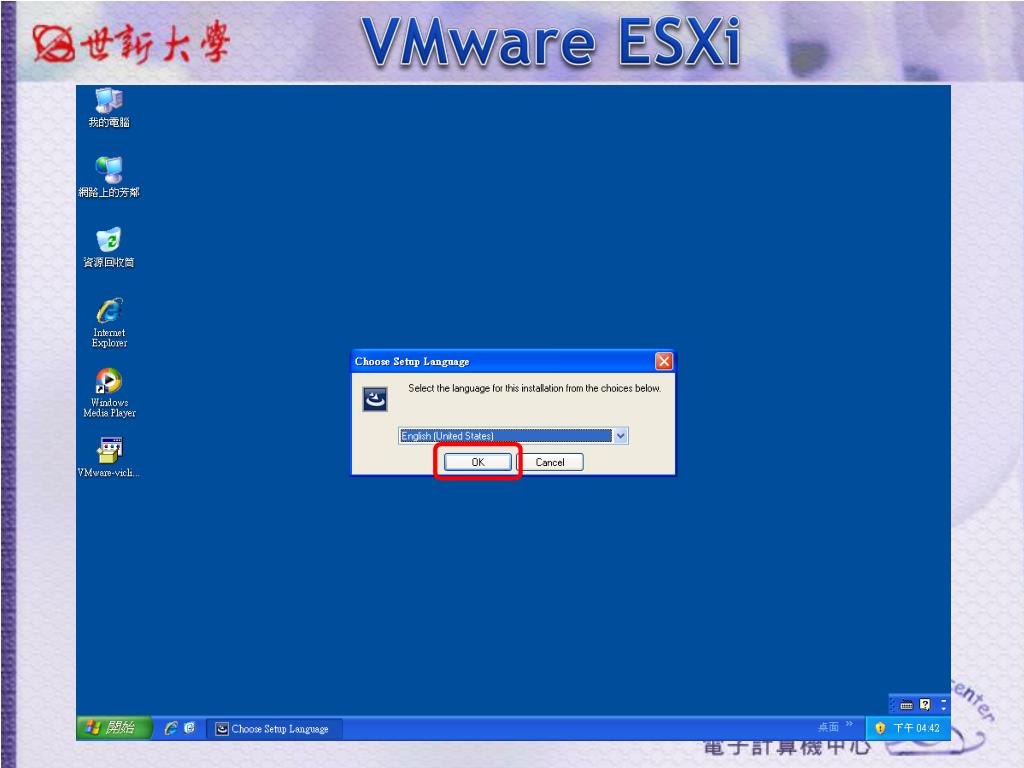This screenshot has height=768, width=1024.
Task: Click the language bar help icon
Action: coord(925,705)
